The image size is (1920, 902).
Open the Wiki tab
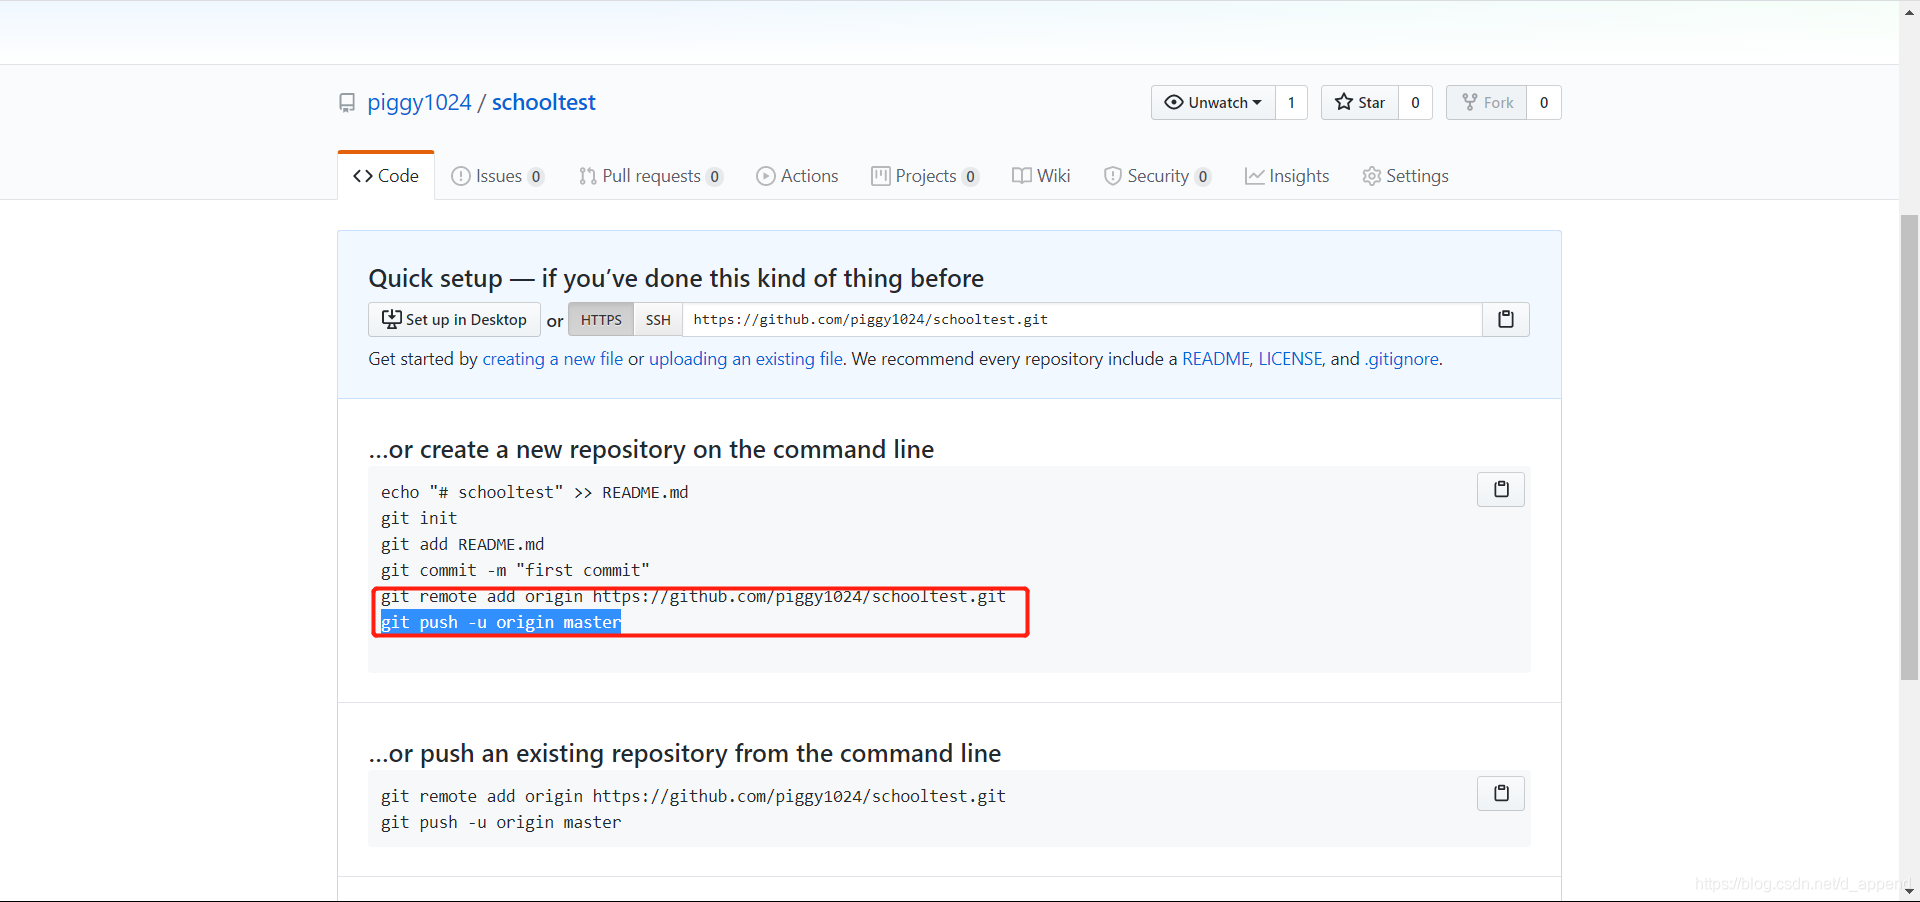1041,176
